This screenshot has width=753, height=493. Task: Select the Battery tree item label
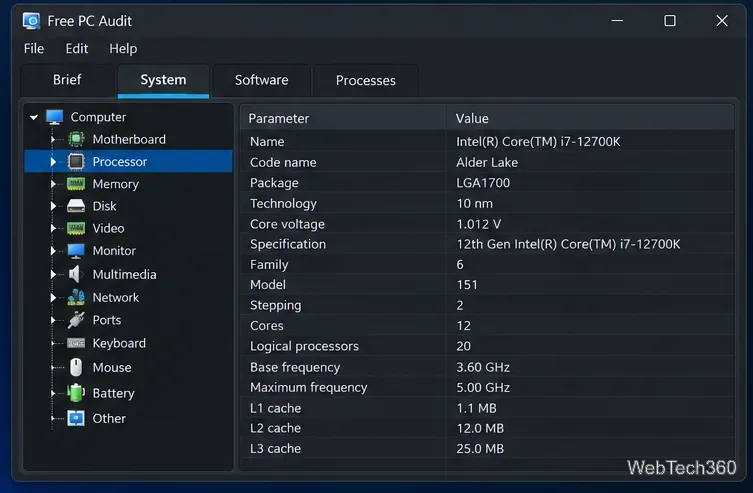pyautogui.click(x=113, y=393)
